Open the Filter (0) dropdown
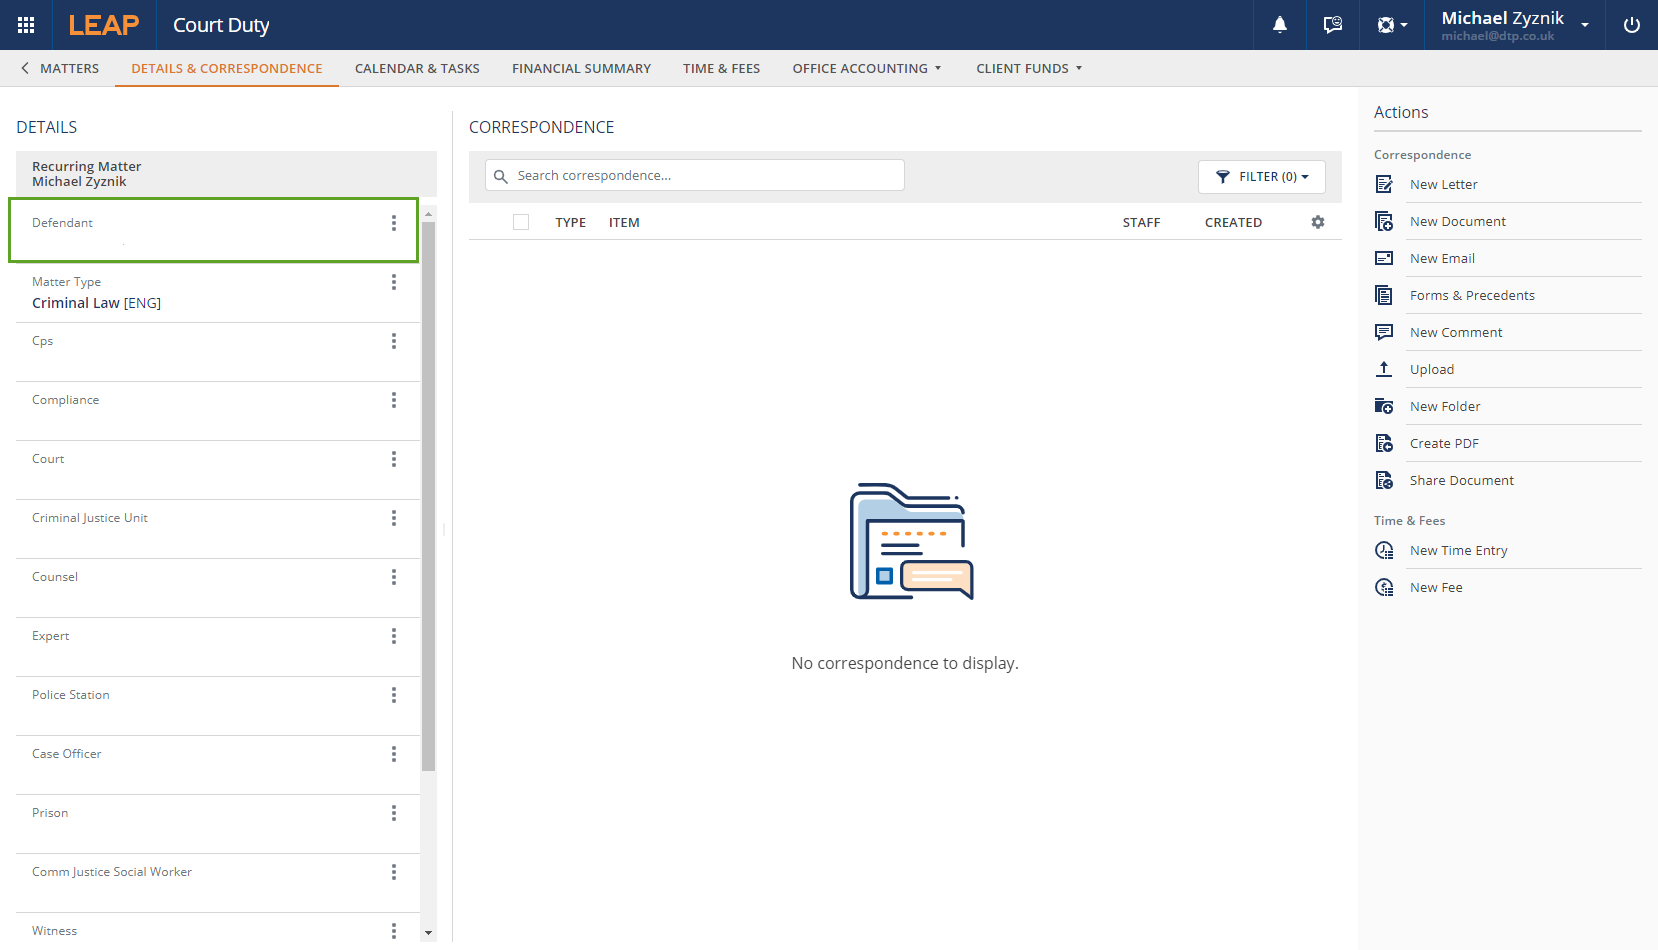Viewport: 1658px width, 950px height. coord(1261,176)
